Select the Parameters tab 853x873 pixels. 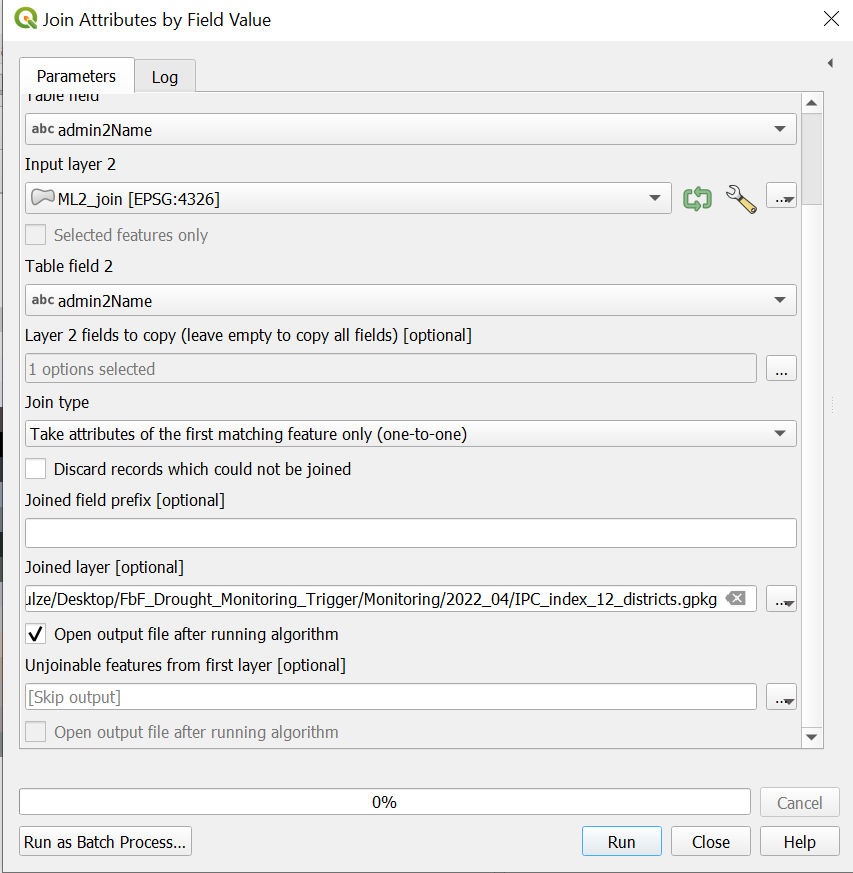pos(76,76)
